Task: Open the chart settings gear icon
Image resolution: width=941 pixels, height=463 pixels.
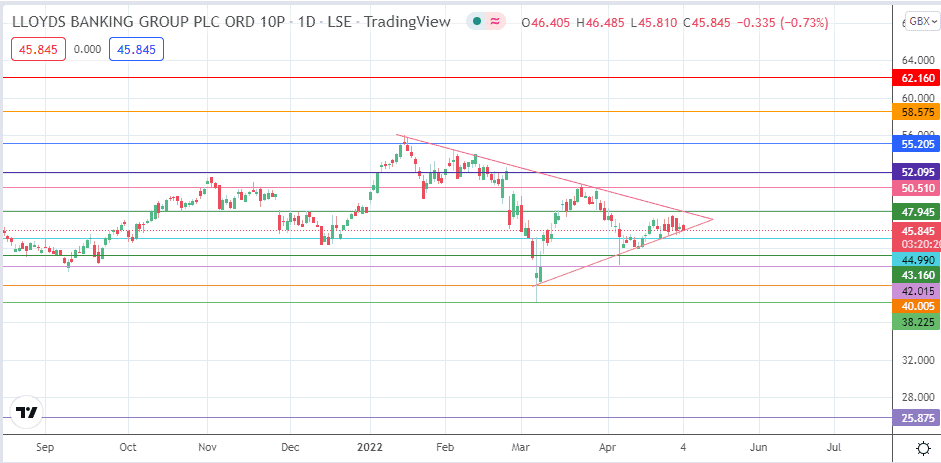Action: 923,448
